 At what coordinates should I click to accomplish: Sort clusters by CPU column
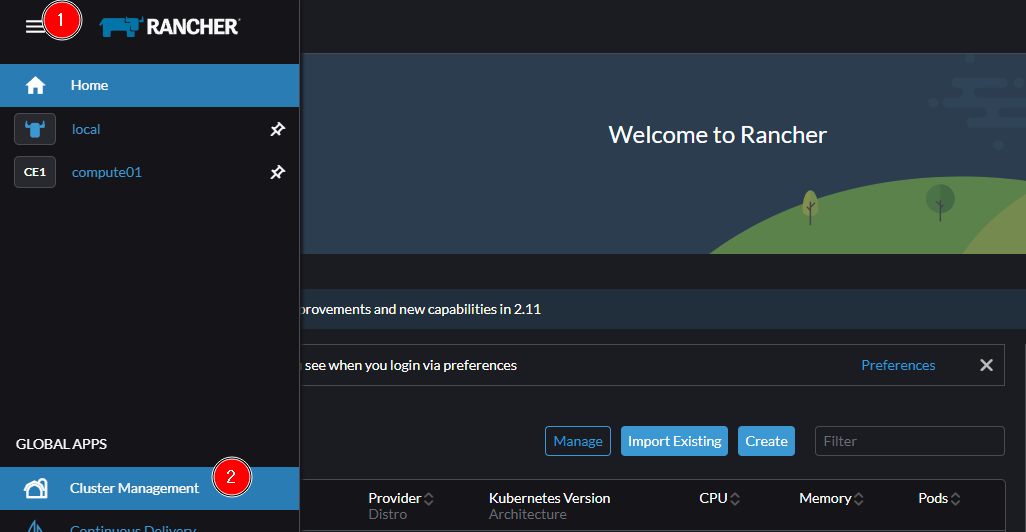tap(719, 498)
